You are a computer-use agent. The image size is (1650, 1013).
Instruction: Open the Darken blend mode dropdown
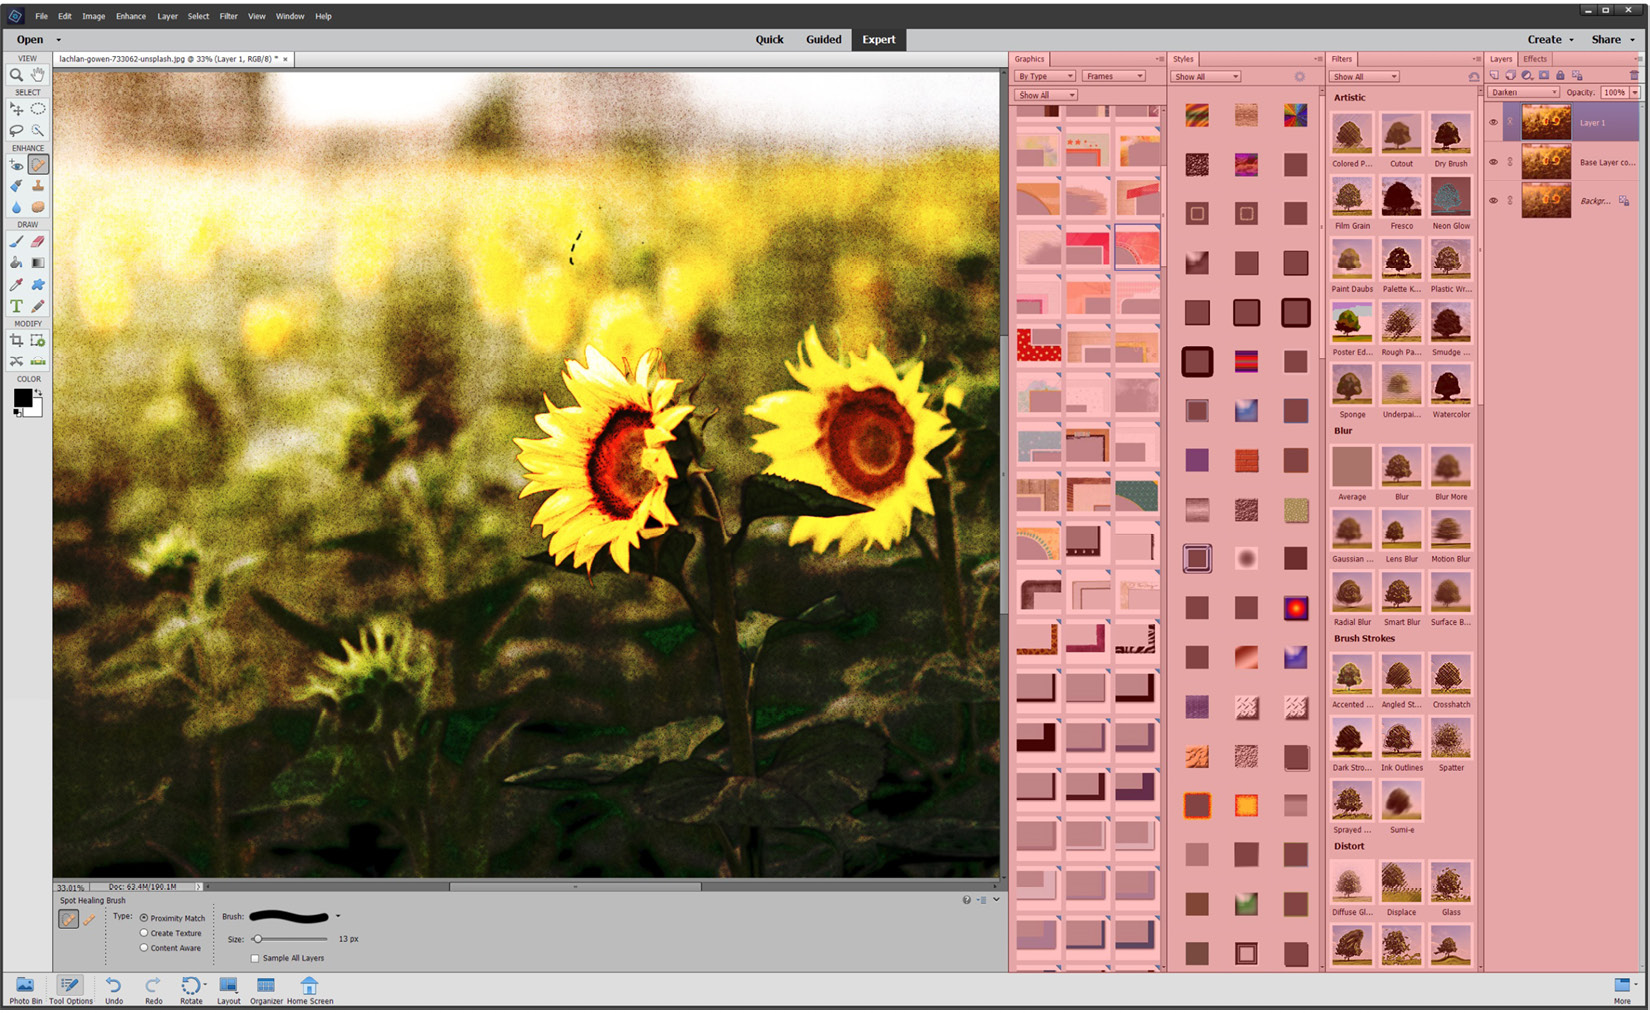(1523, 92)
